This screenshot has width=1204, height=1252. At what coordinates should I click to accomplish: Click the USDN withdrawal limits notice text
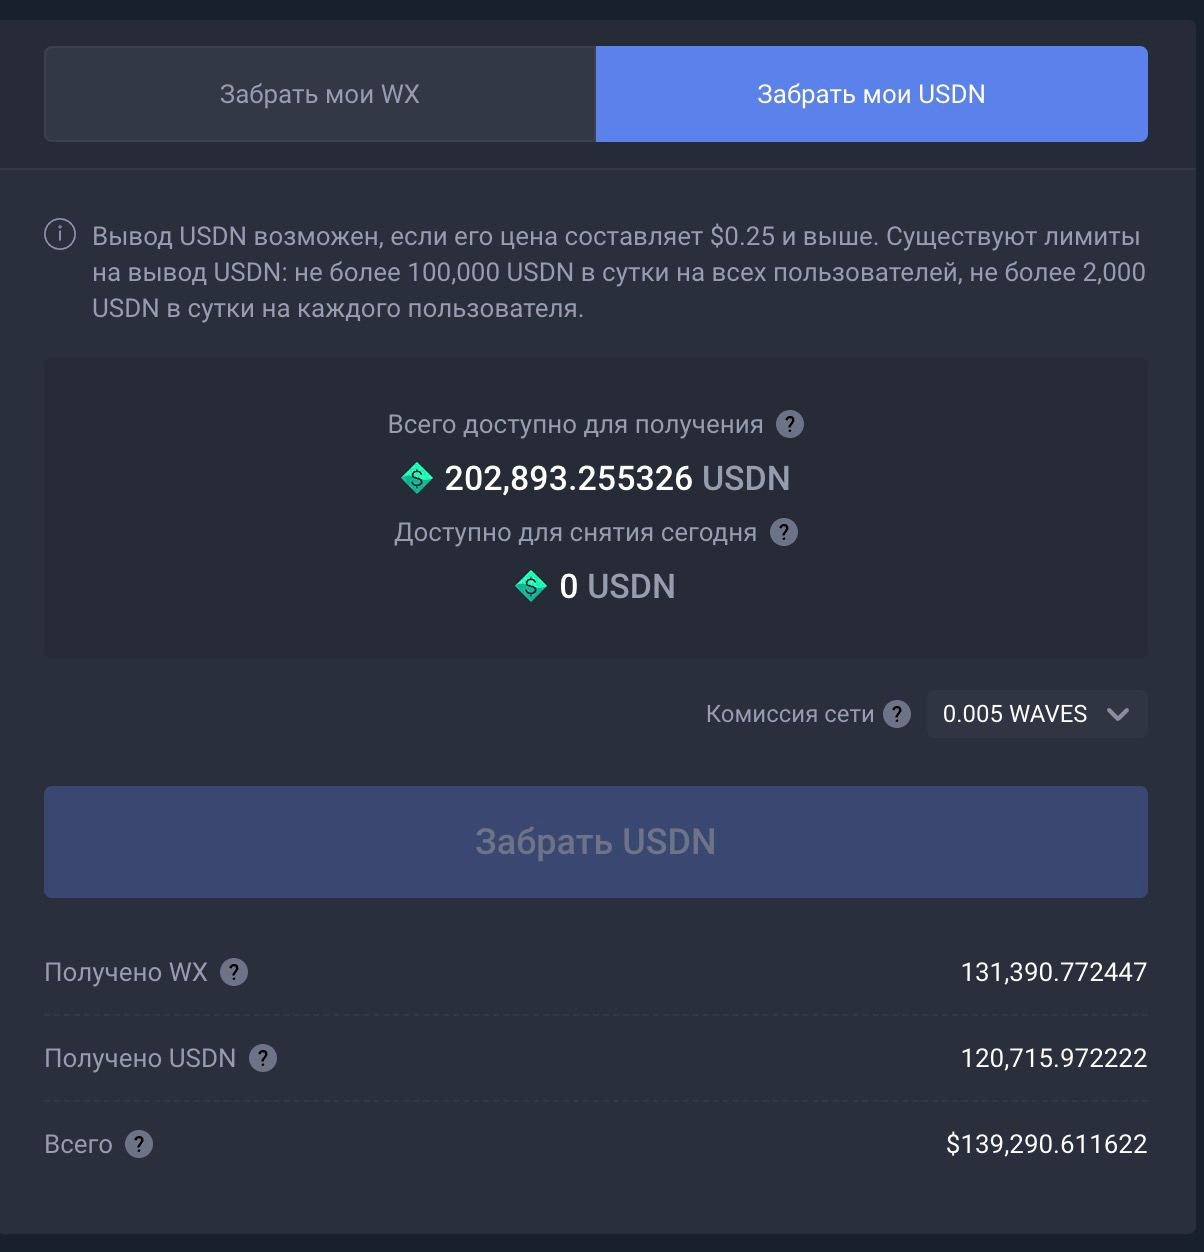coord(618,272)
